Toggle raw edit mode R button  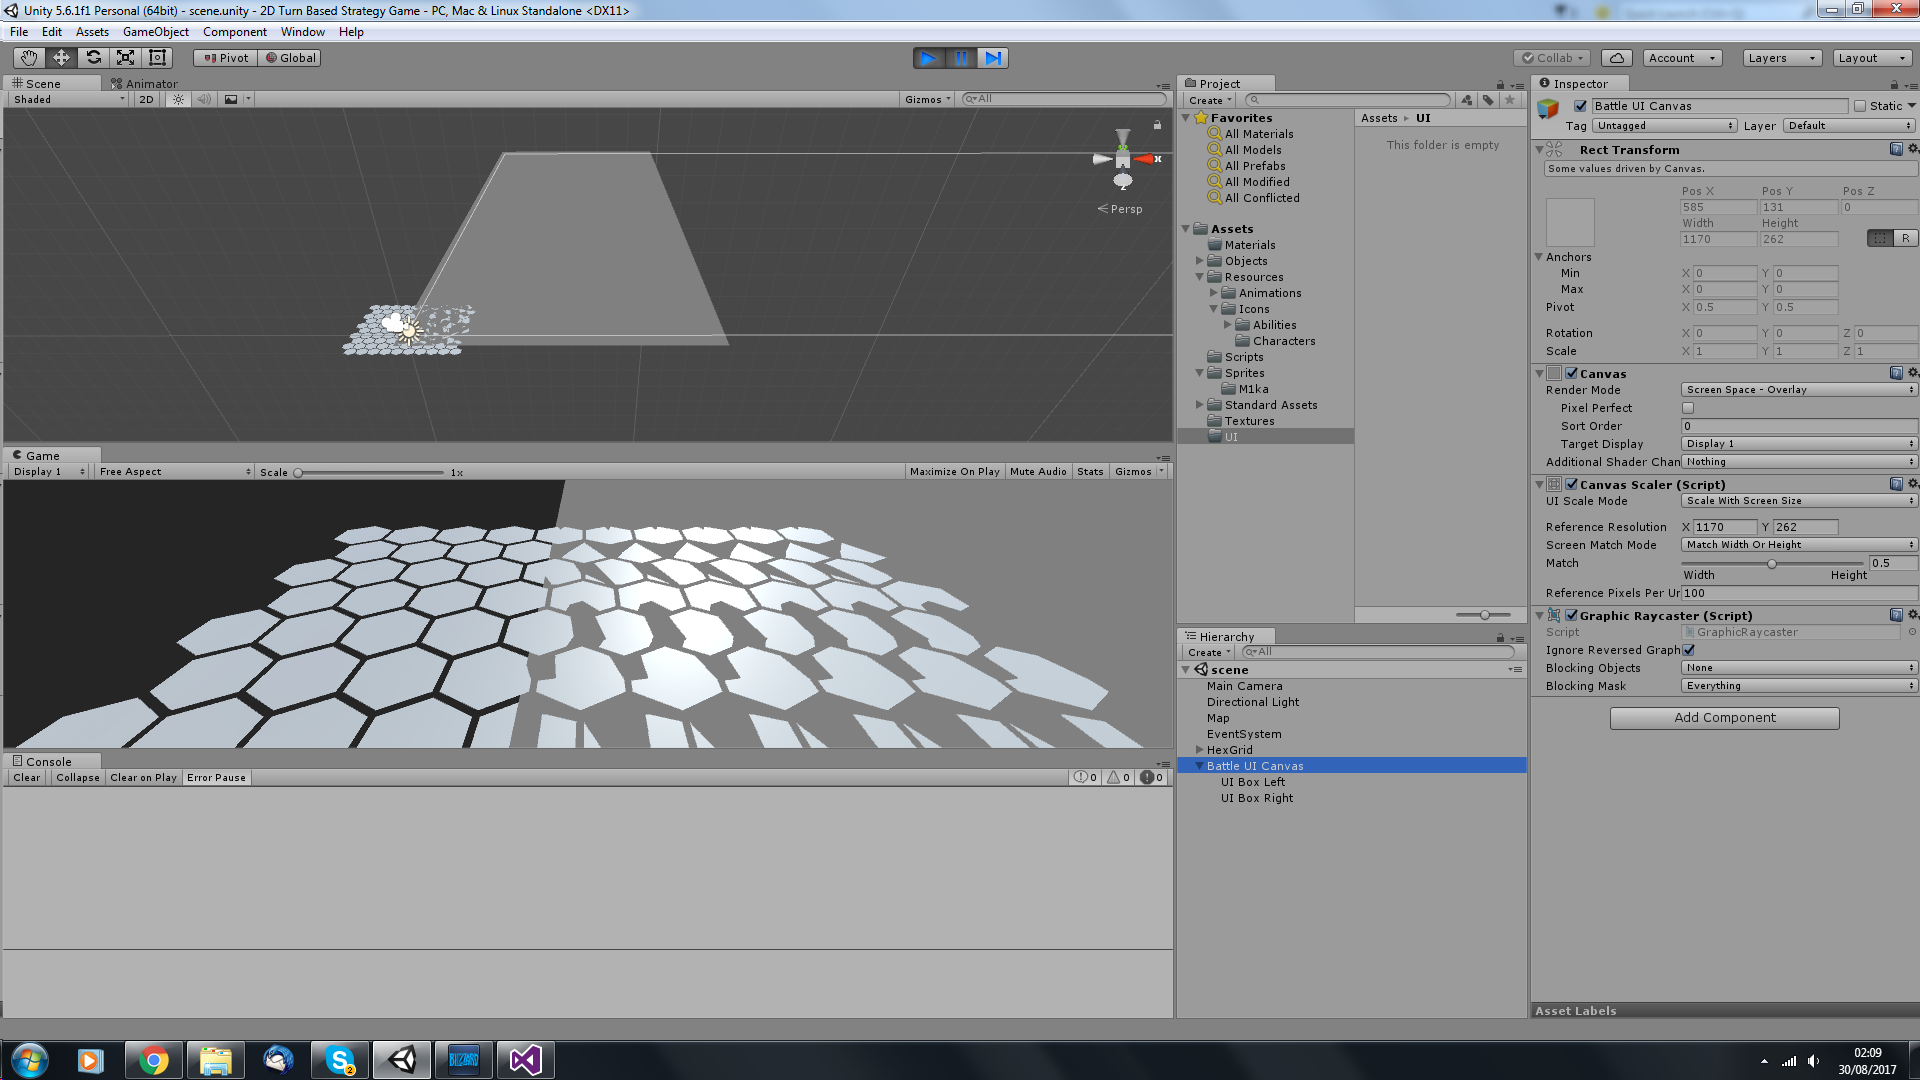click(x=1906, y=238)
